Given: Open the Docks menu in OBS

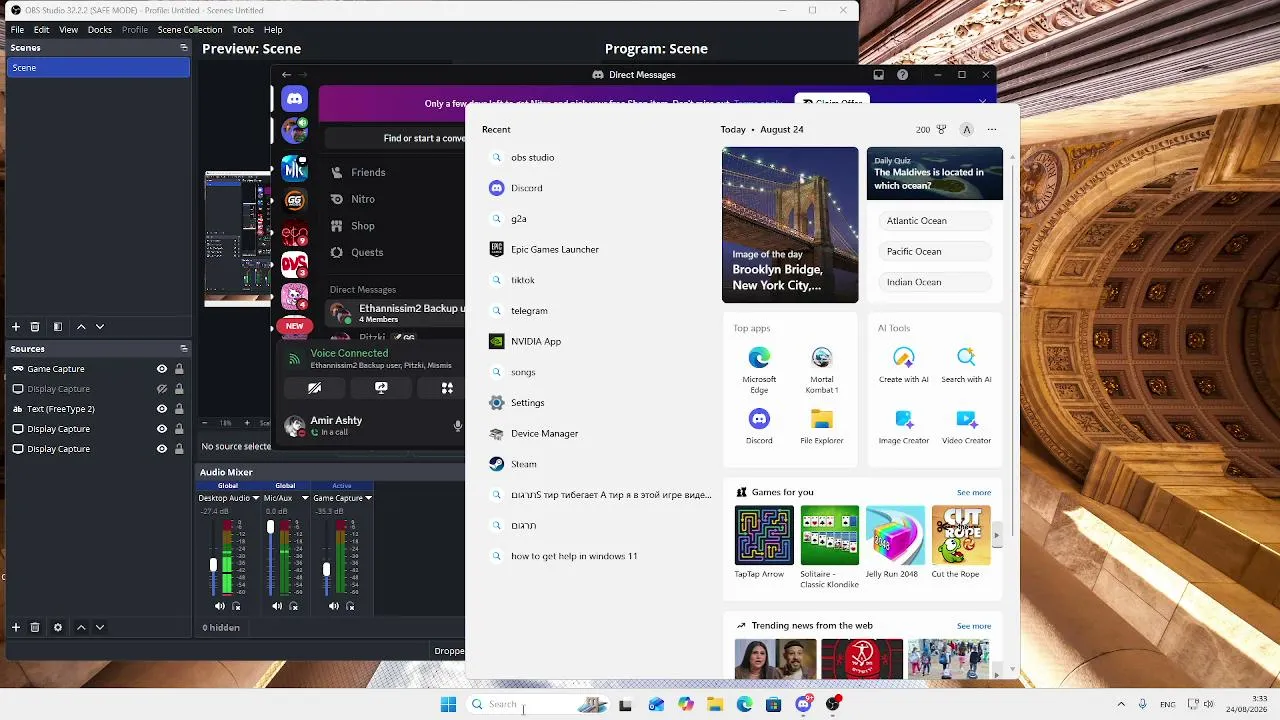Looking at the screenshot, I should 100,30.
